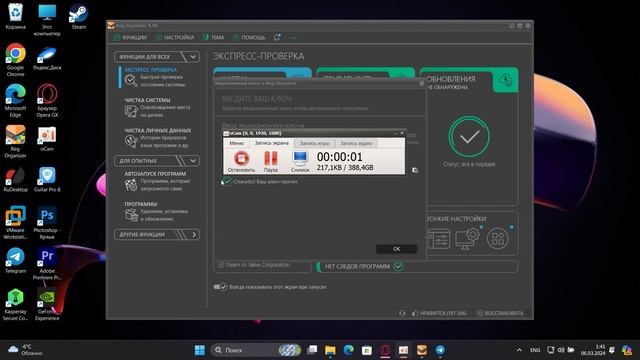Open the VMware Workstation desktop shortcut
This screenshot has width=640, height=360.
tap(16, 222)
